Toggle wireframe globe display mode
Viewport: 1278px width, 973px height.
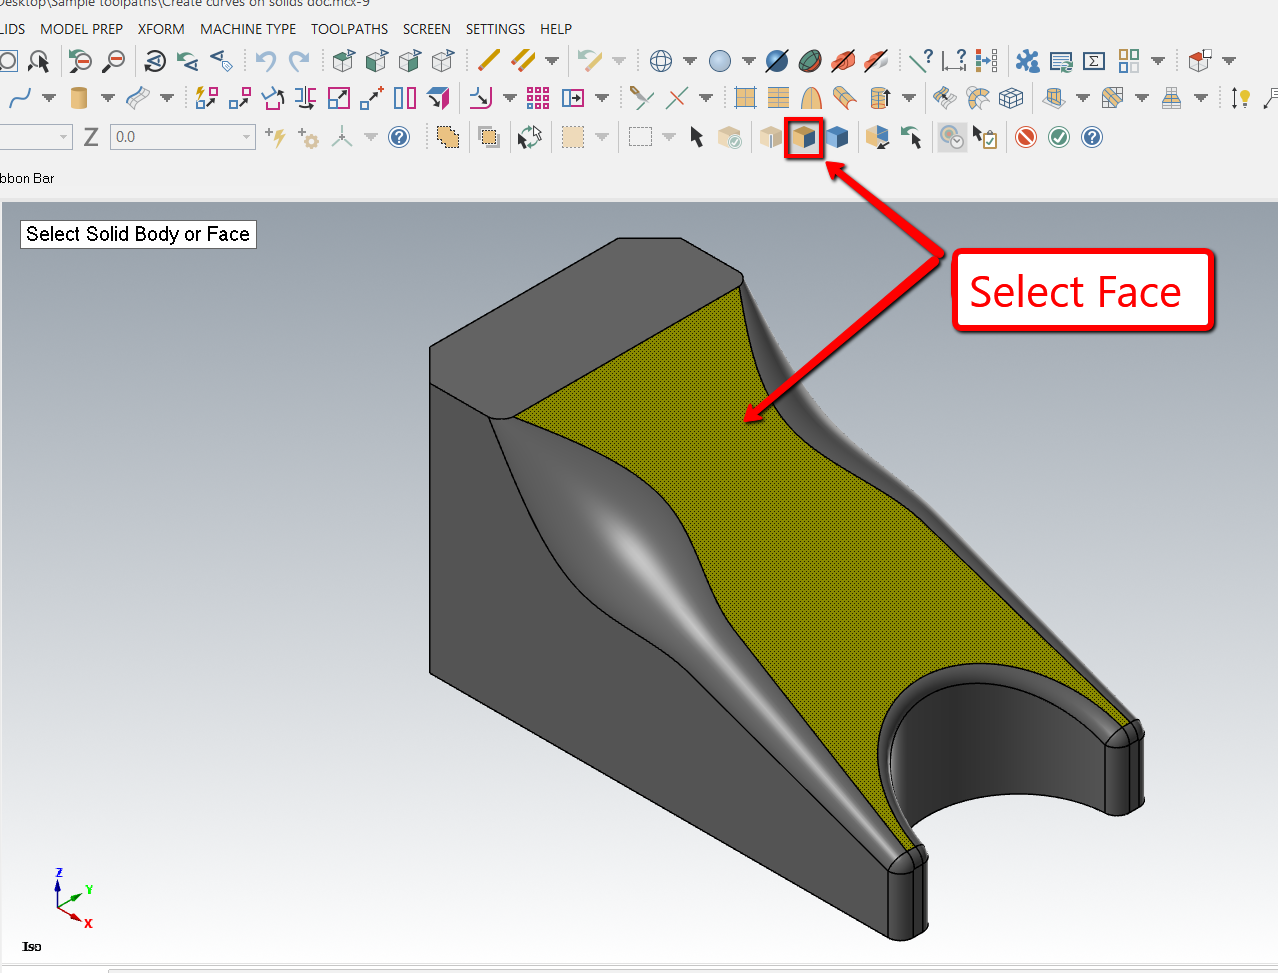661,61
